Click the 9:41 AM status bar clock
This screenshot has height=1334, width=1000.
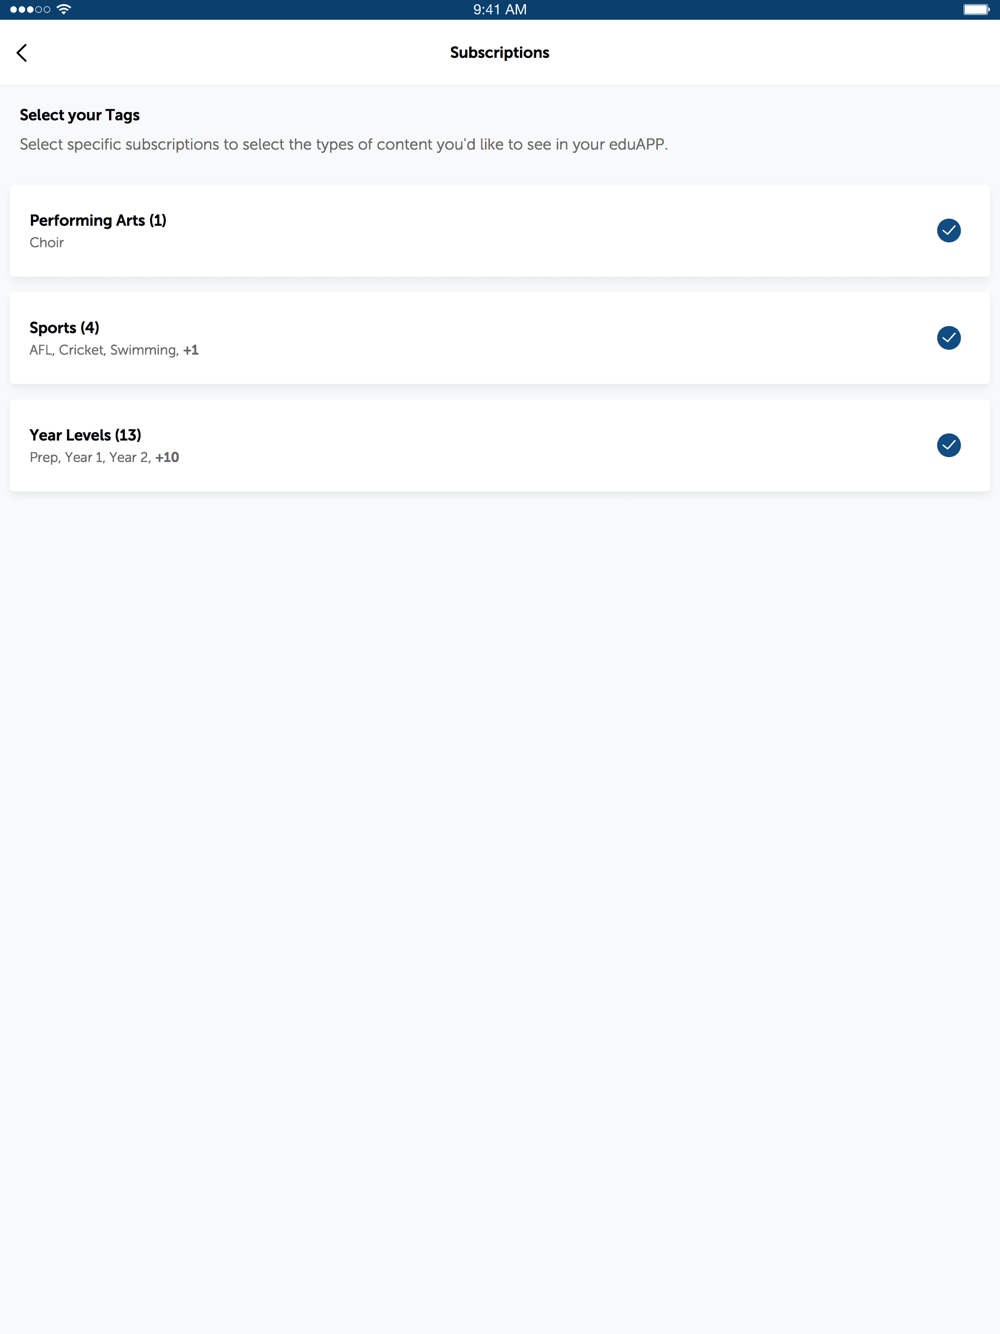click(x=499, y=10)
